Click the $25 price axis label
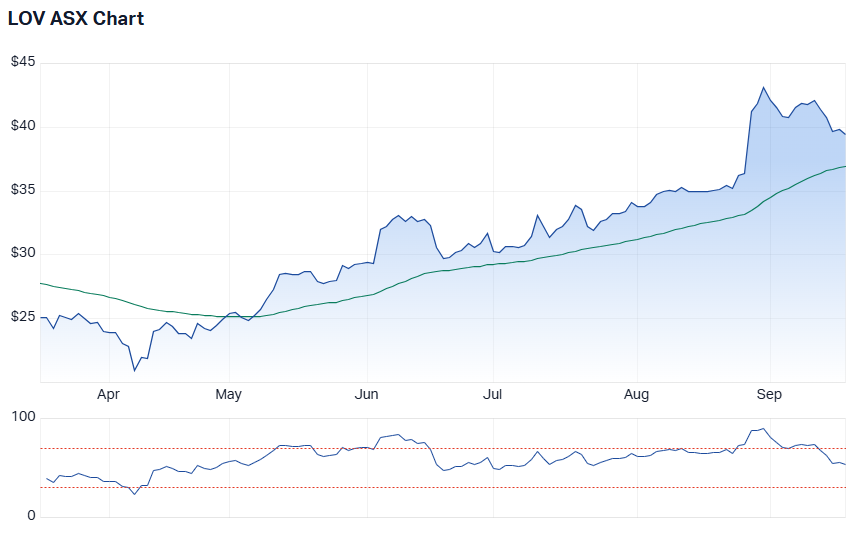The image size is (846, 534). click(x=23, y=317)
